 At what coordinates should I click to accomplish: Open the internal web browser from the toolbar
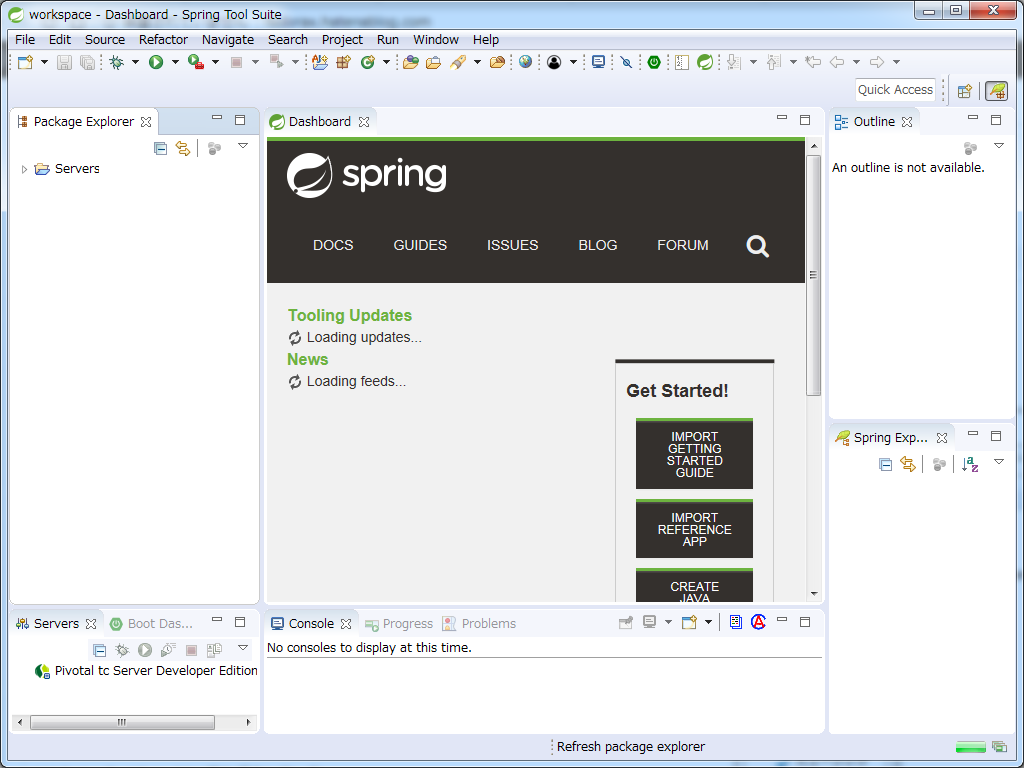tap(525, 62)
